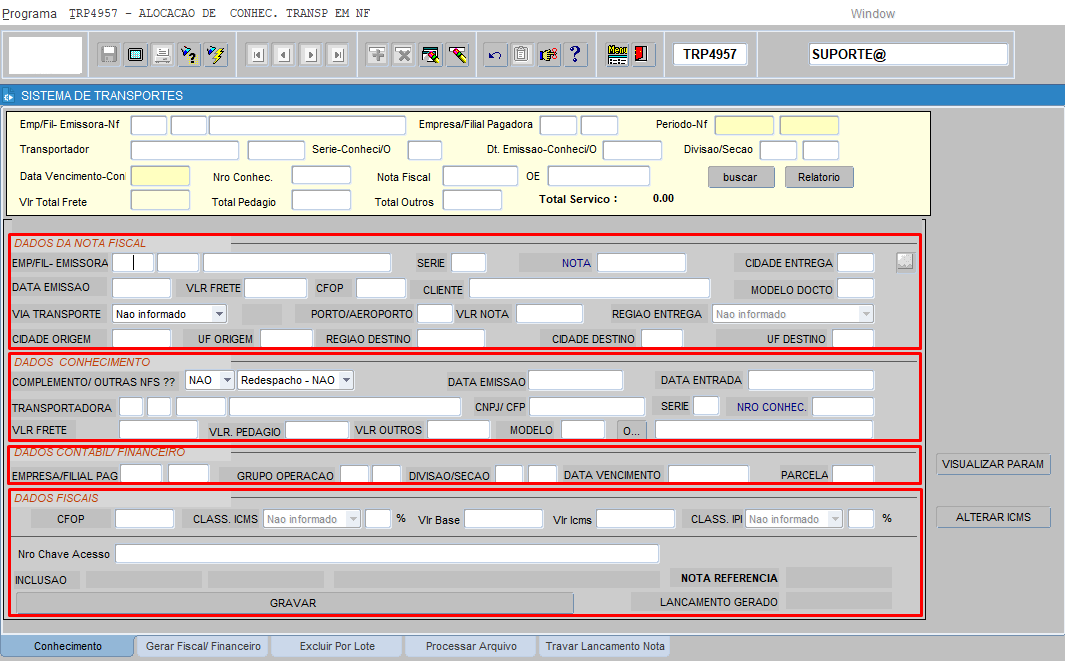Click the pointing hand scissors icon

coord(548,54)
